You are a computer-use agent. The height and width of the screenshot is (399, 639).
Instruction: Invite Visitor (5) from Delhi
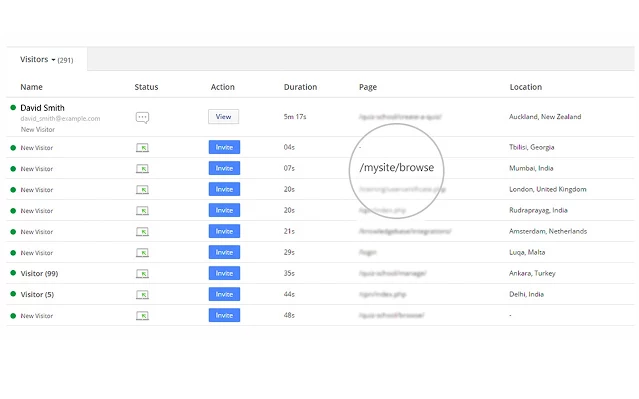224,294
